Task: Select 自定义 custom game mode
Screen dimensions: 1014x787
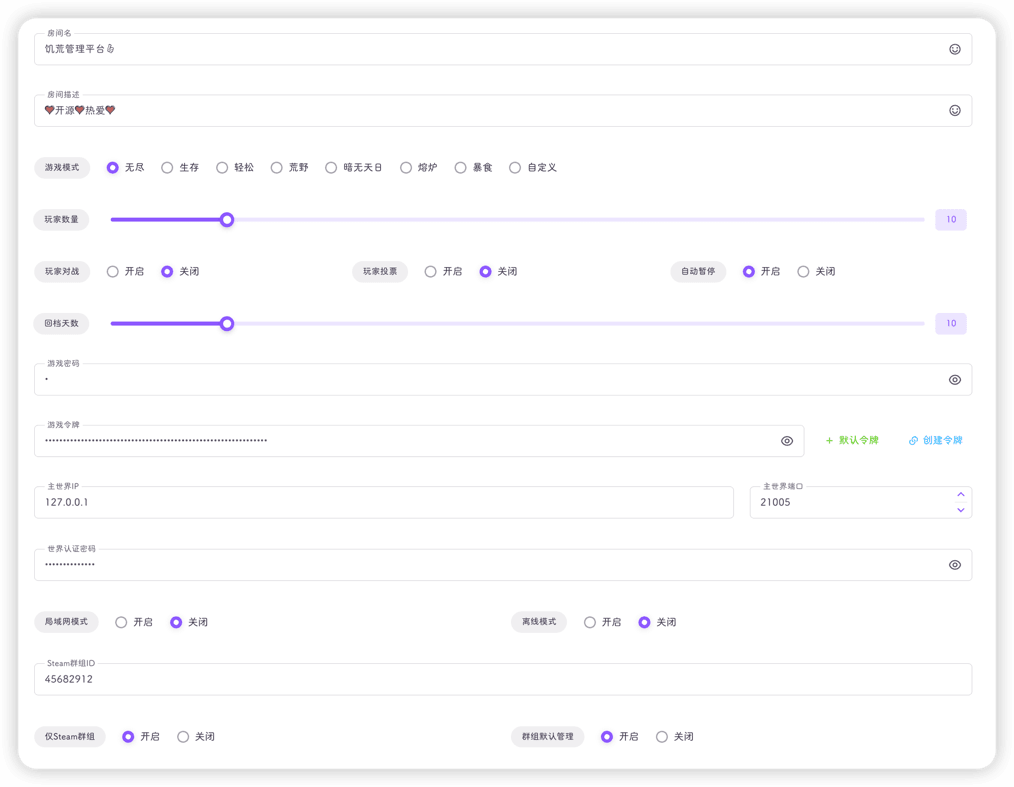Action: pos(515,168)
